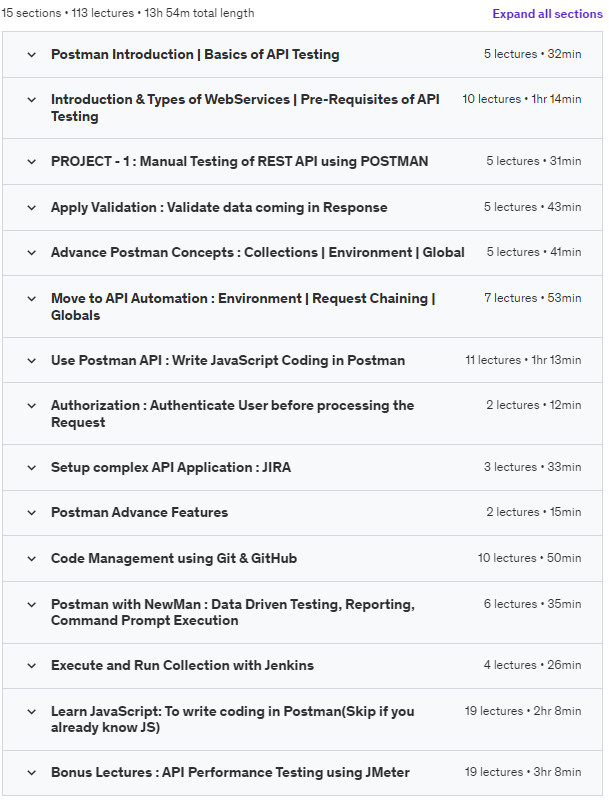The image size is (609, 800).
Task: Expand chevron beside Bonus Lectures JMeter
Action: 32,773
